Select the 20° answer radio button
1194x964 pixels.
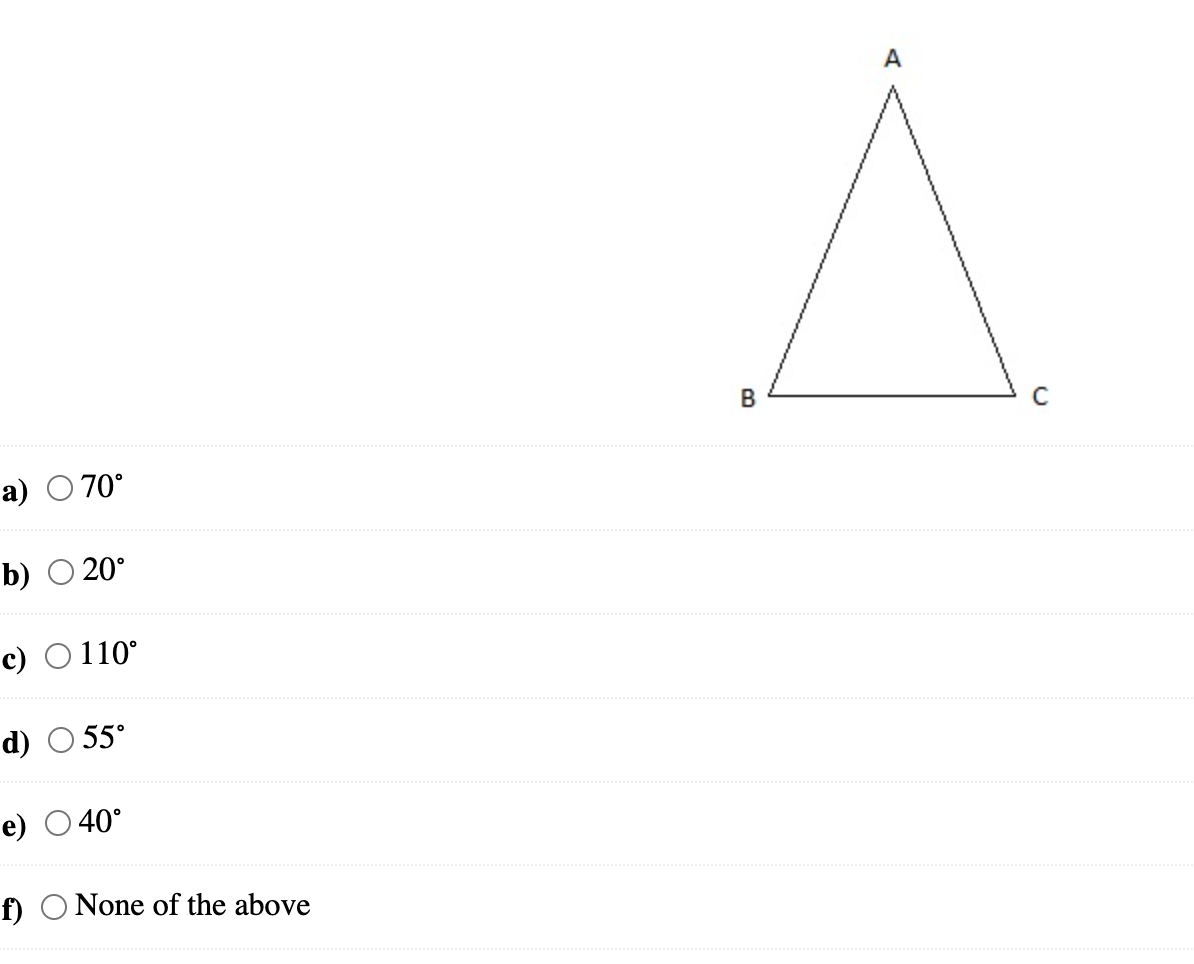coord(61,572)
